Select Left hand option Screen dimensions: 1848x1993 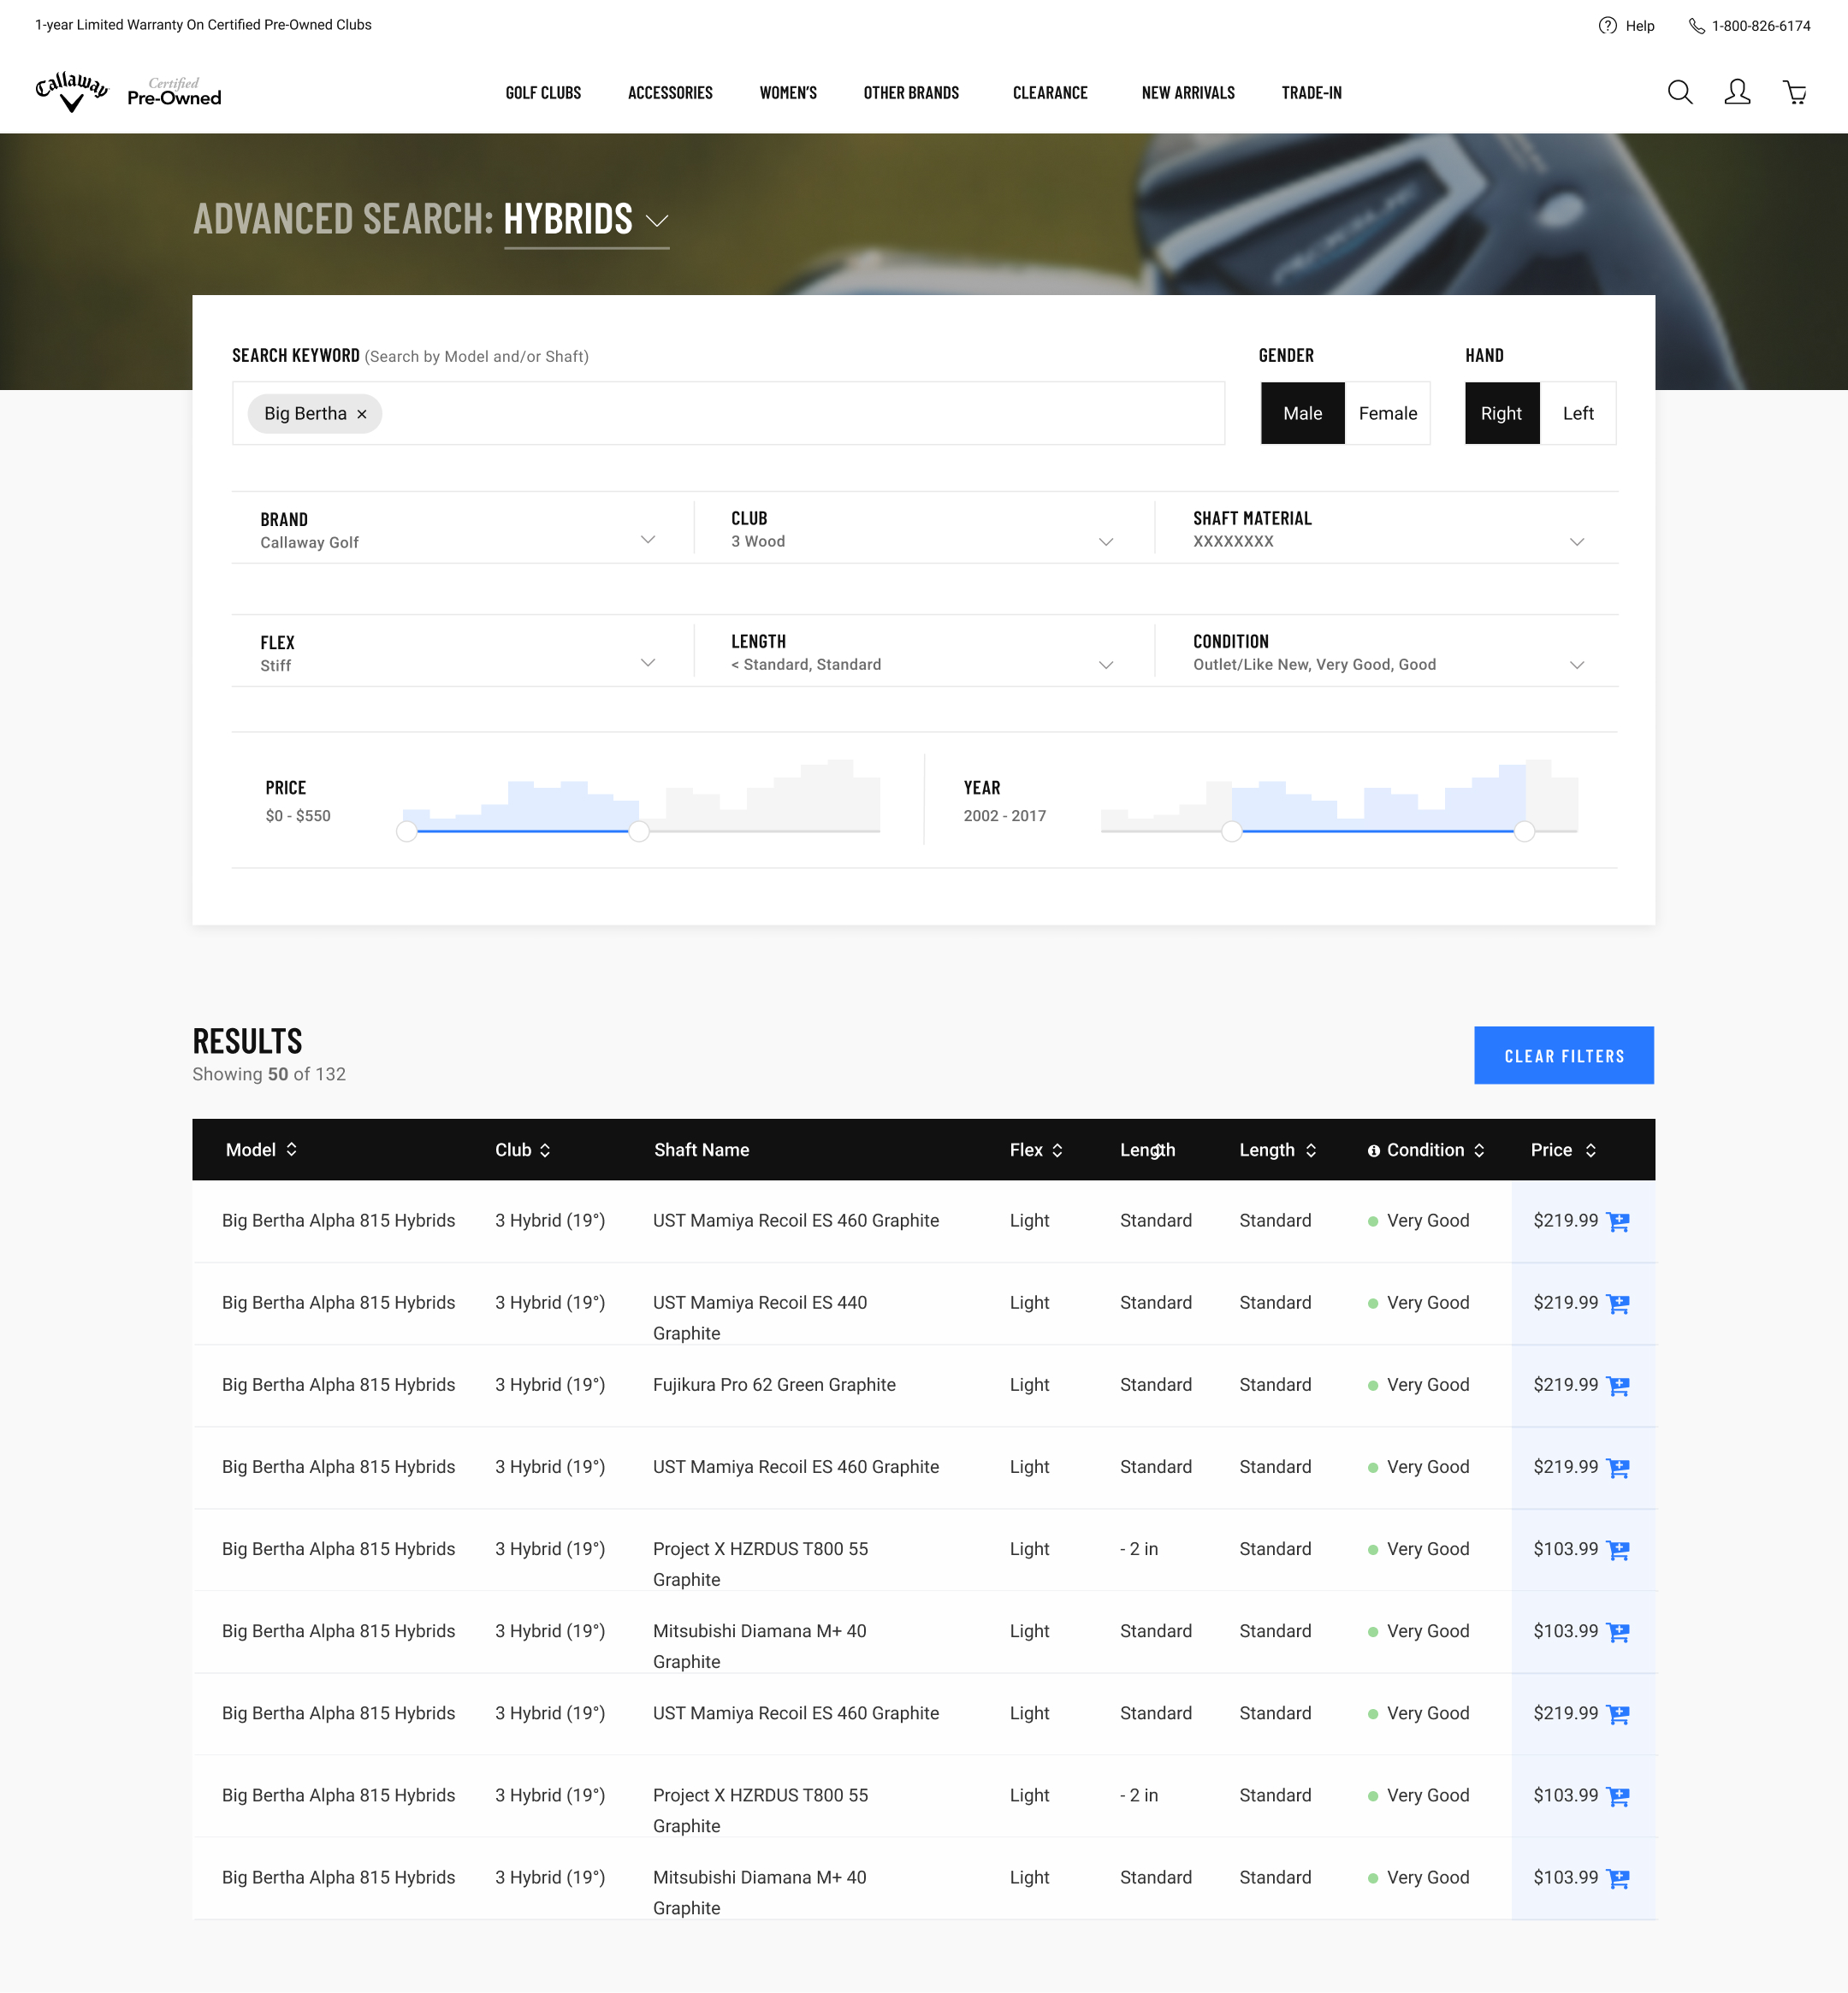1577,413
